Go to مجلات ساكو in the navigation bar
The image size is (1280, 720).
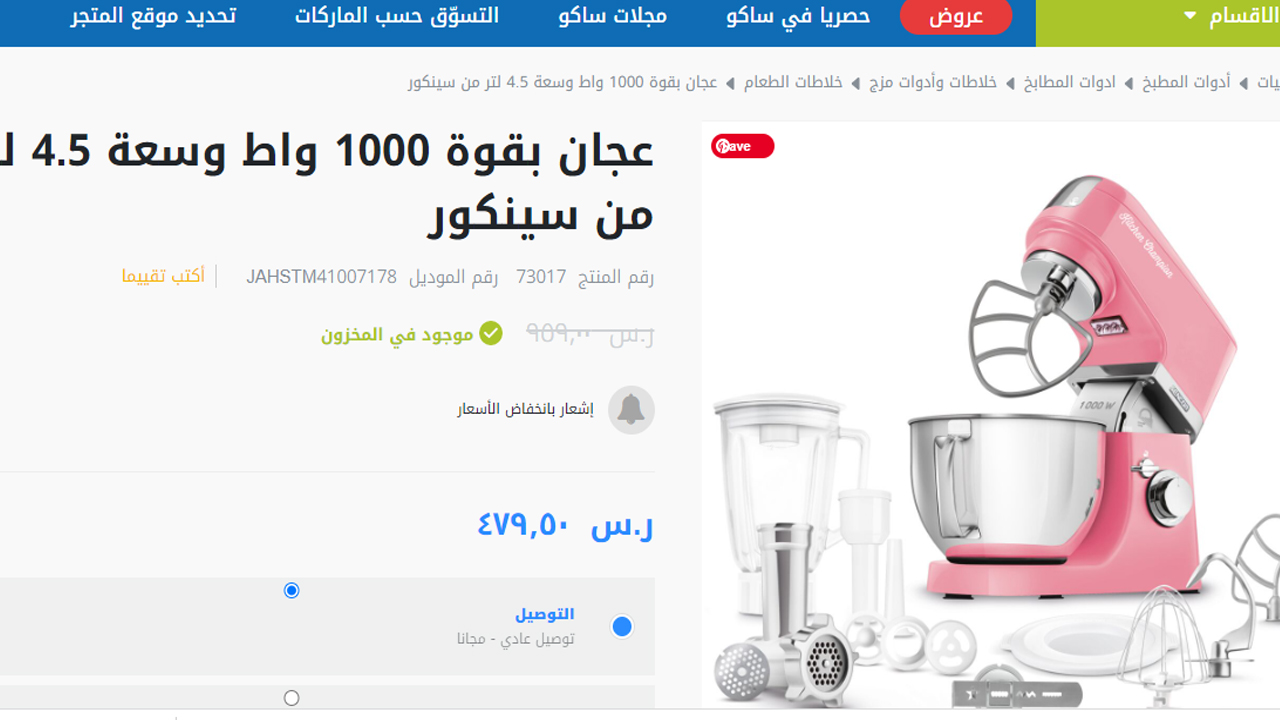point(613,16)
